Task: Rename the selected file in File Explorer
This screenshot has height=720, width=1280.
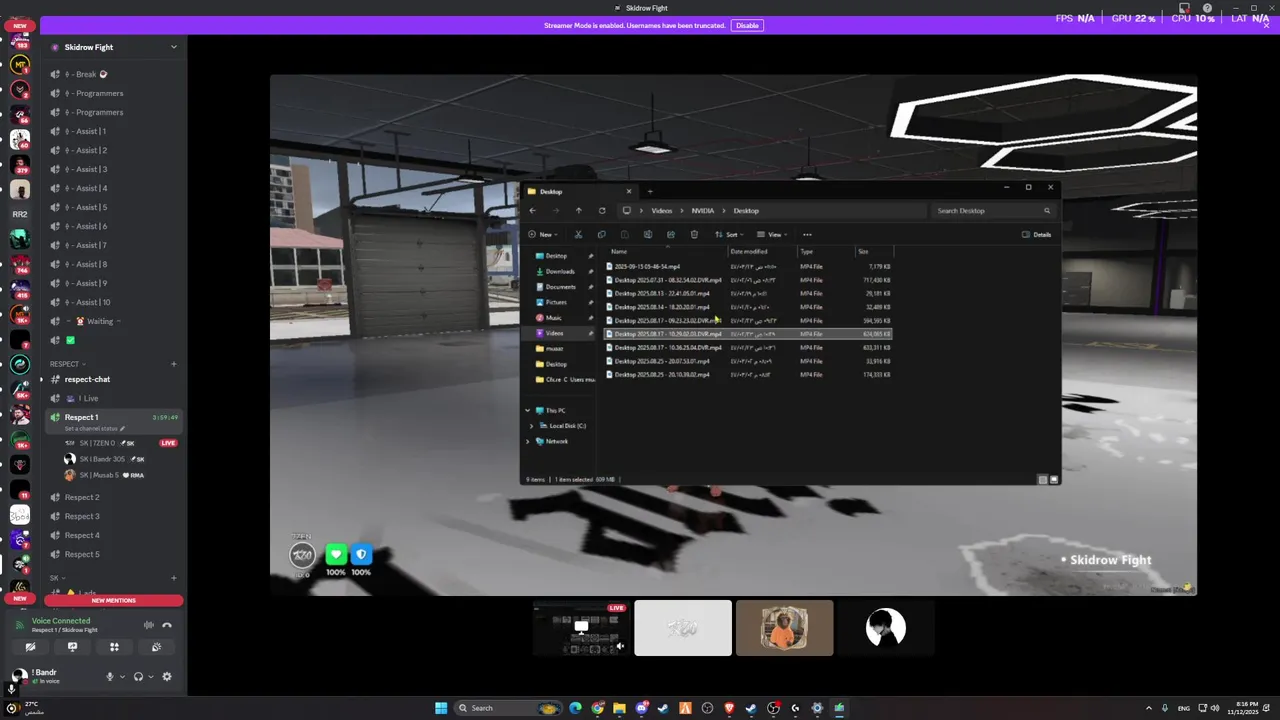Action: pyautogui.click(x=648, y=234)
